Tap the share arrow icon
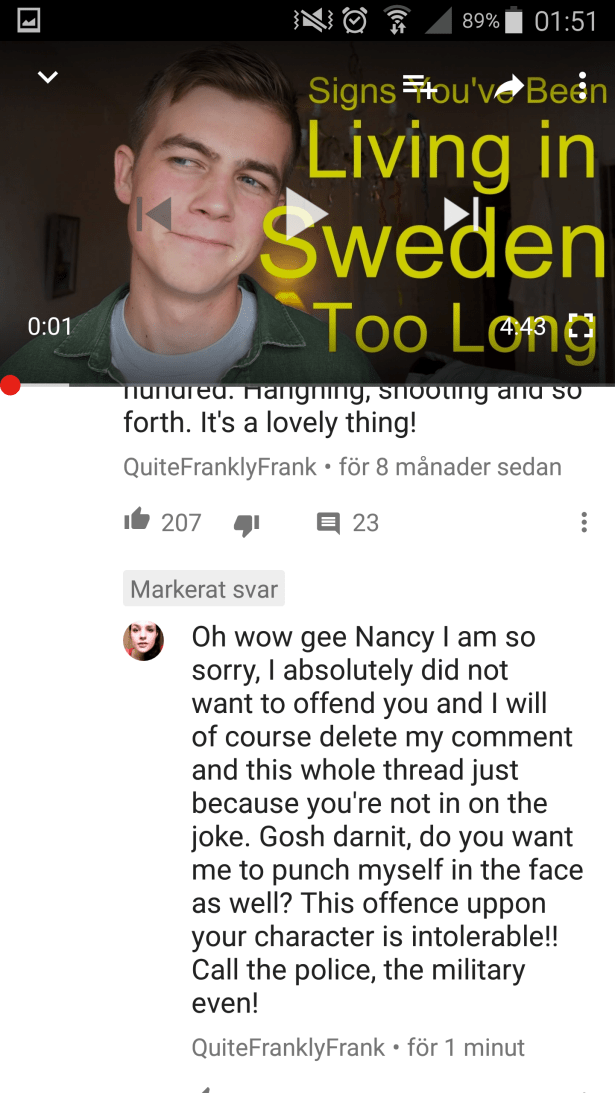The width and height of the screenshot is (615, 1093). [x=508, y=86]
